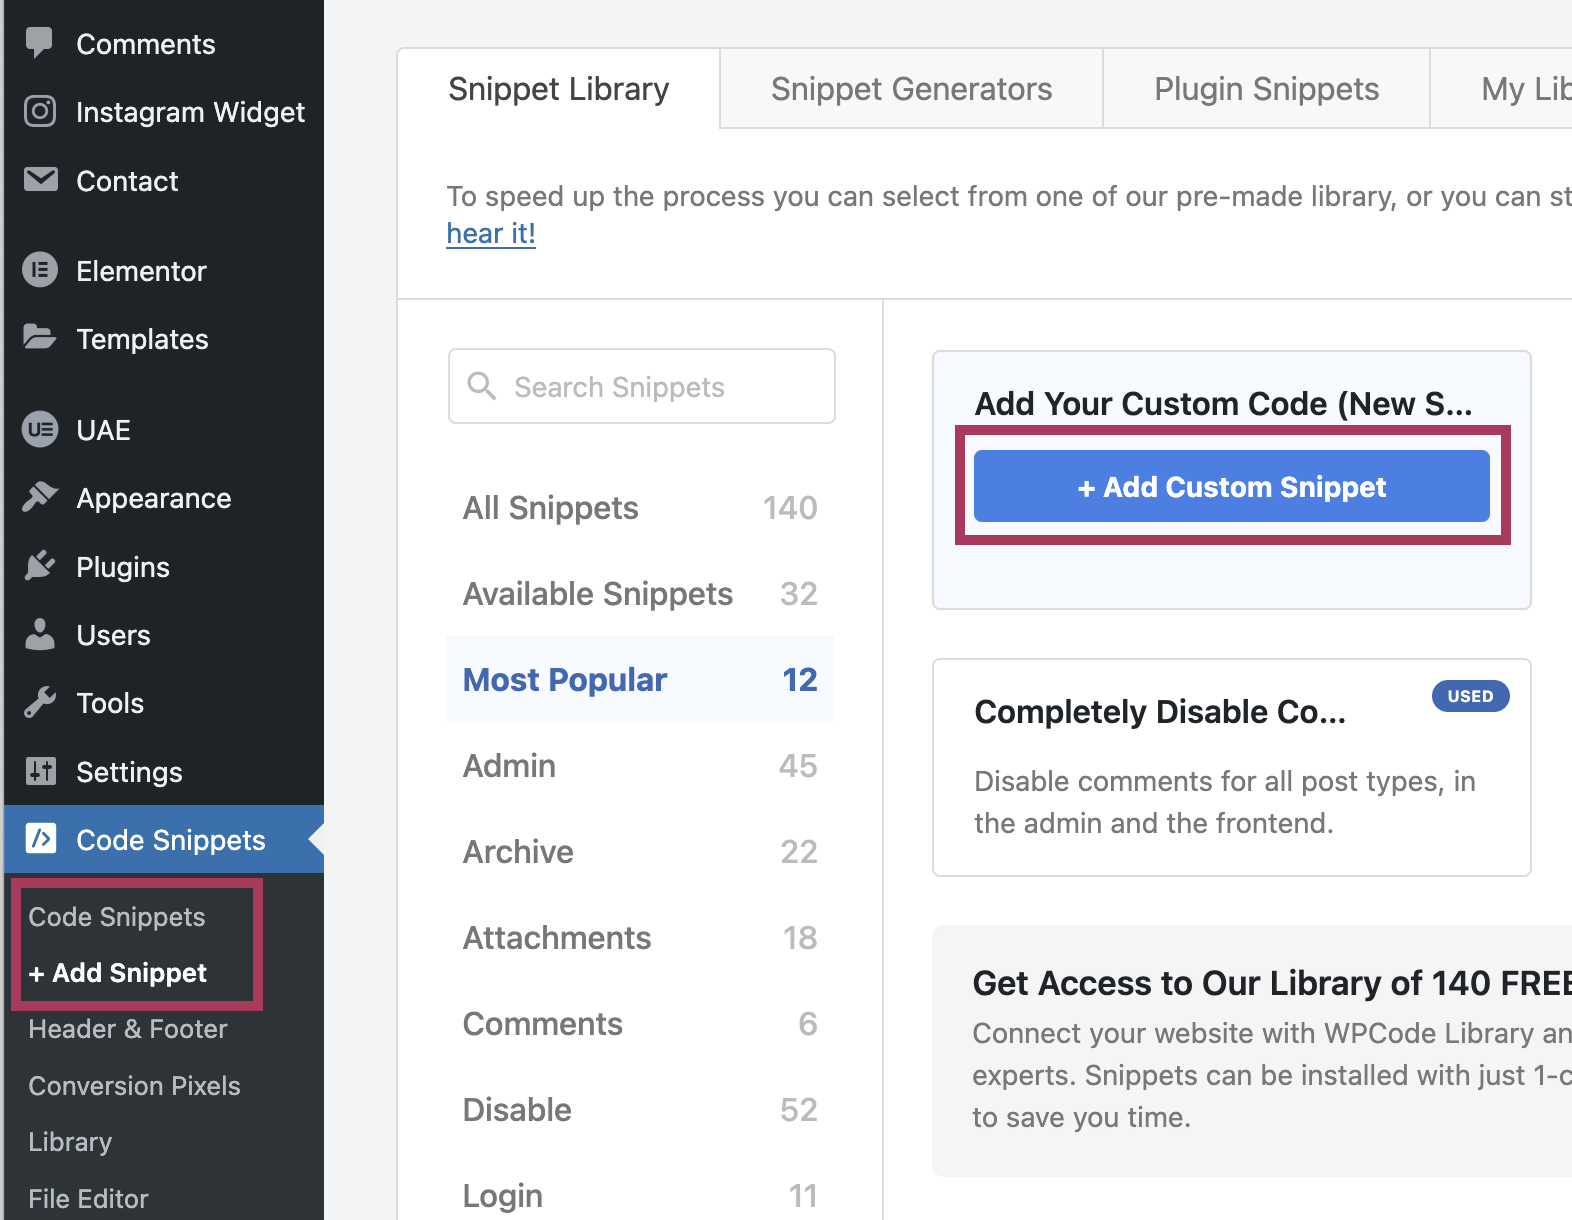This screenshot has width=1572, height=1220.
Task: Open Plugins menu item
Action: (164, 567)
